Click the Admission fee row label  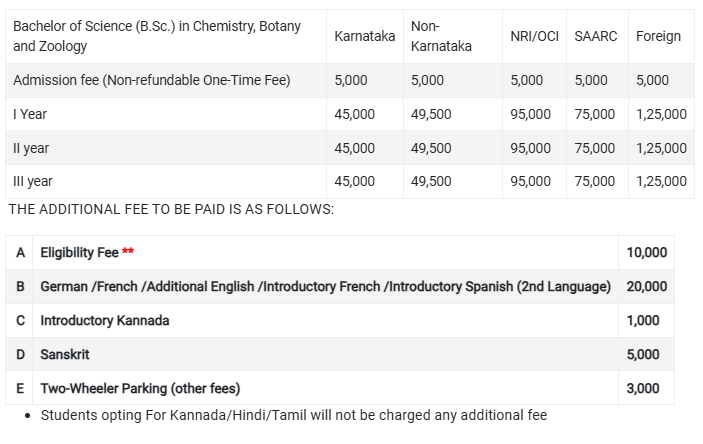[151, 80]
